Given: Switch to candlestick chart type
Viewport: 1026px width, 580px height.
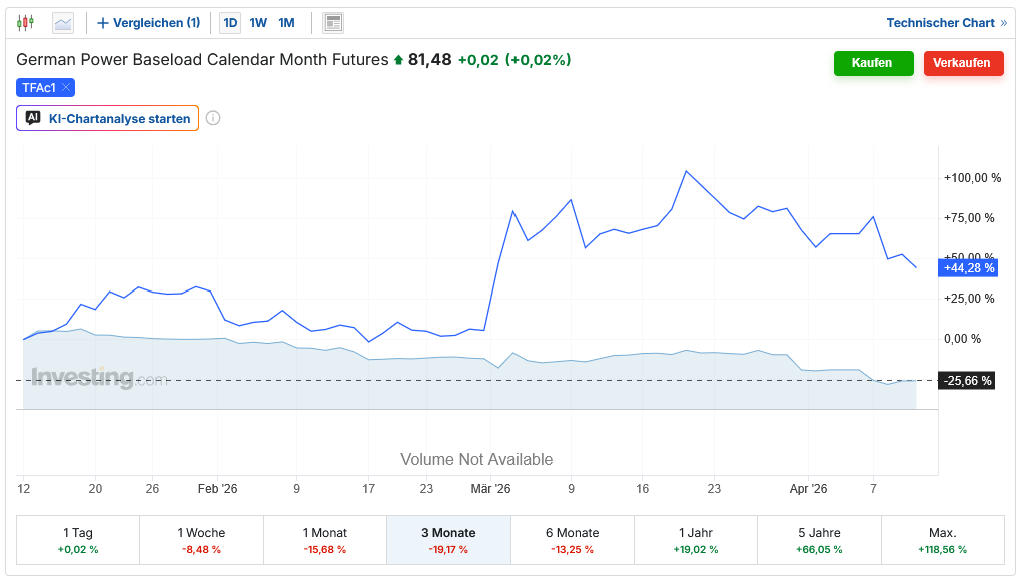Looking at the screenshot, I should (x=25, y=22).
